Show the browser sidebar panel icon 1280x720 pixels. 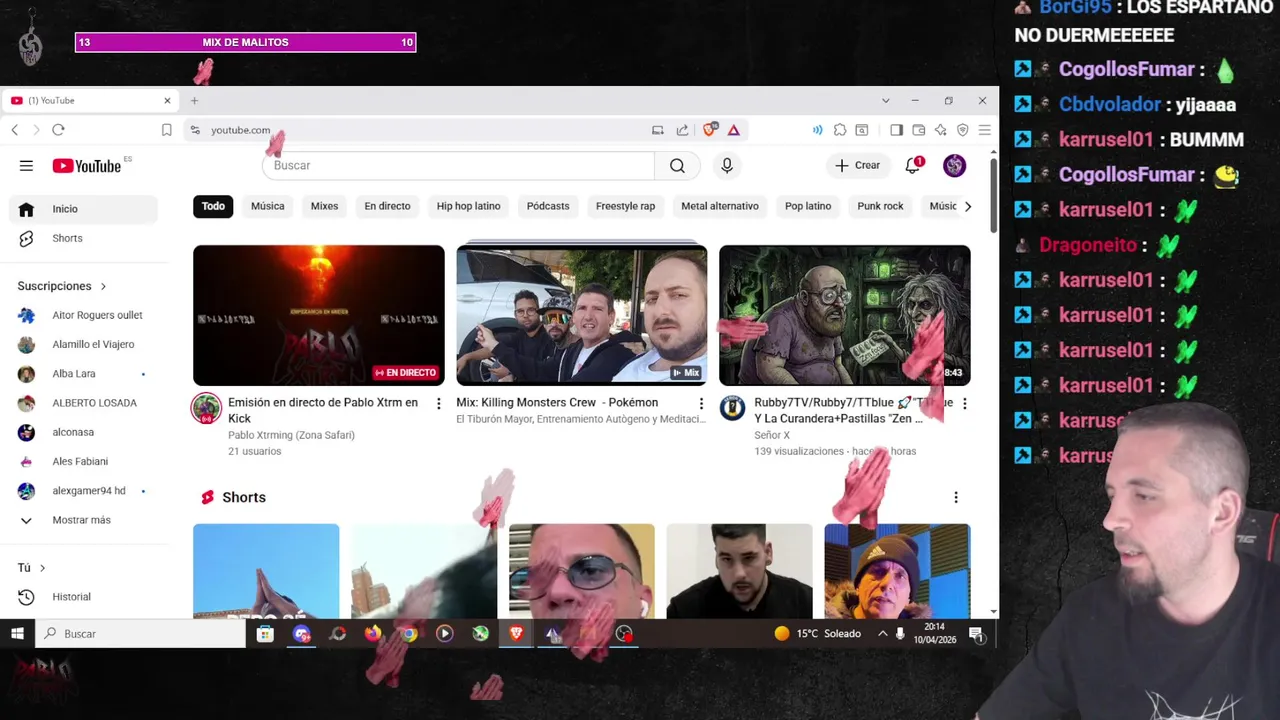point(896,130)
